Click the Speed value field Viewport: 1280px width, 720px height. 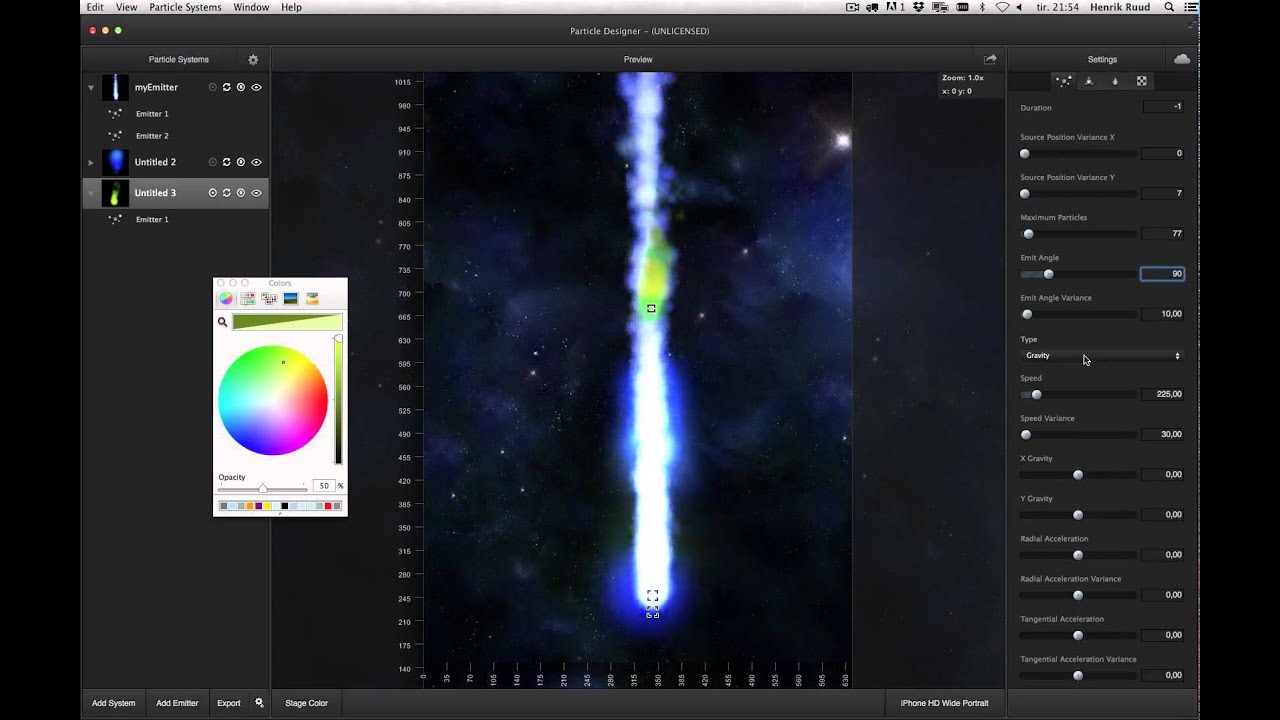pyautogui.click(x=1163, y=394)
